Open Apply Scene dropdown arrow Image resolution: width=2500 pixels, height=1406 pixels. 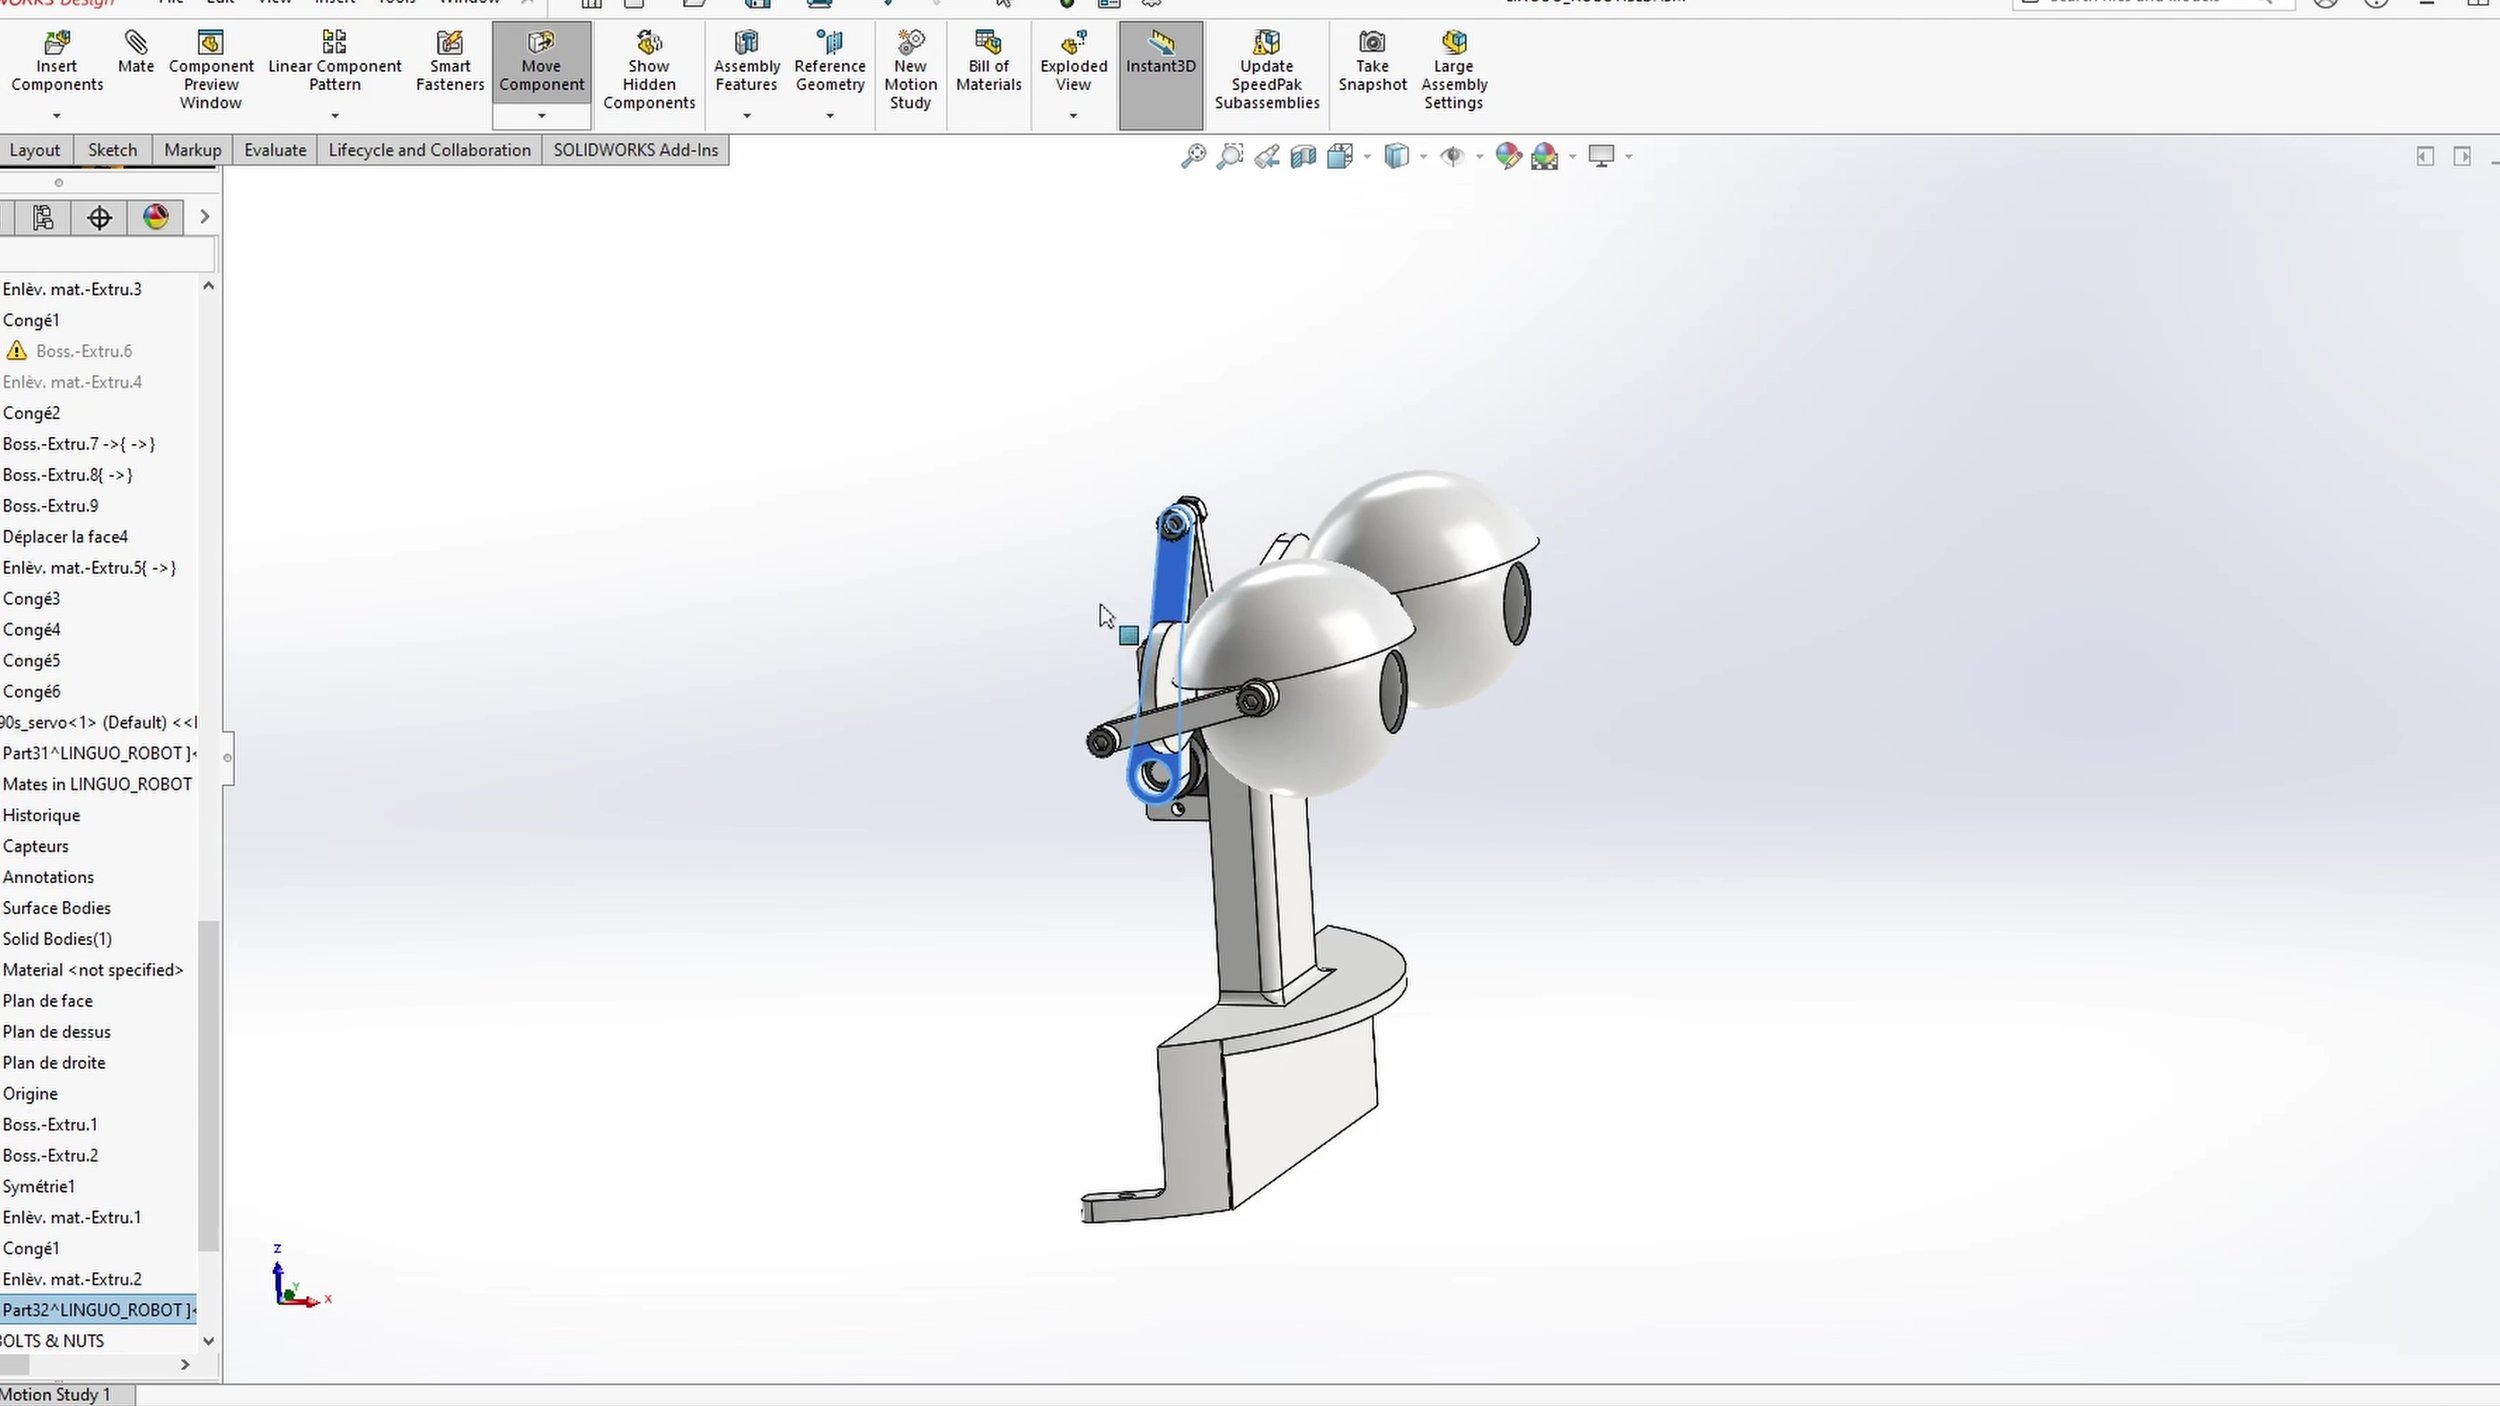click(x=1572, y=156)
